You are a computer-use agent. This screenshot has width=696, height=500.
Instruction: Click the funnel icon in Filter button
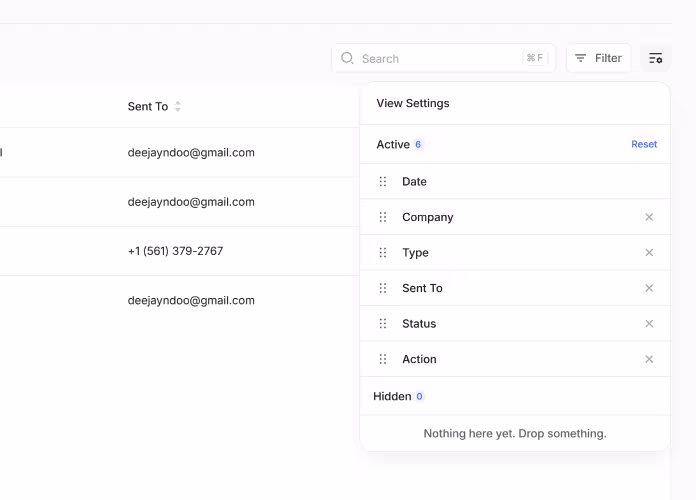coord(580,58)
